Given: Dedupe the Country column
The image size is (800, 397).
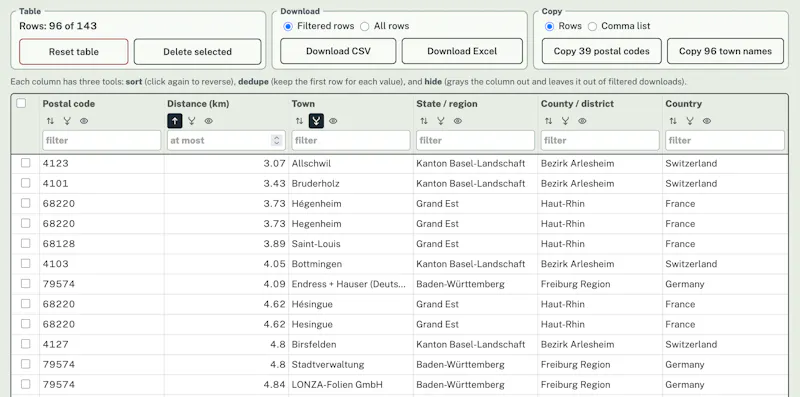Looking at the screenshot, I should click(x=690, y=121).
